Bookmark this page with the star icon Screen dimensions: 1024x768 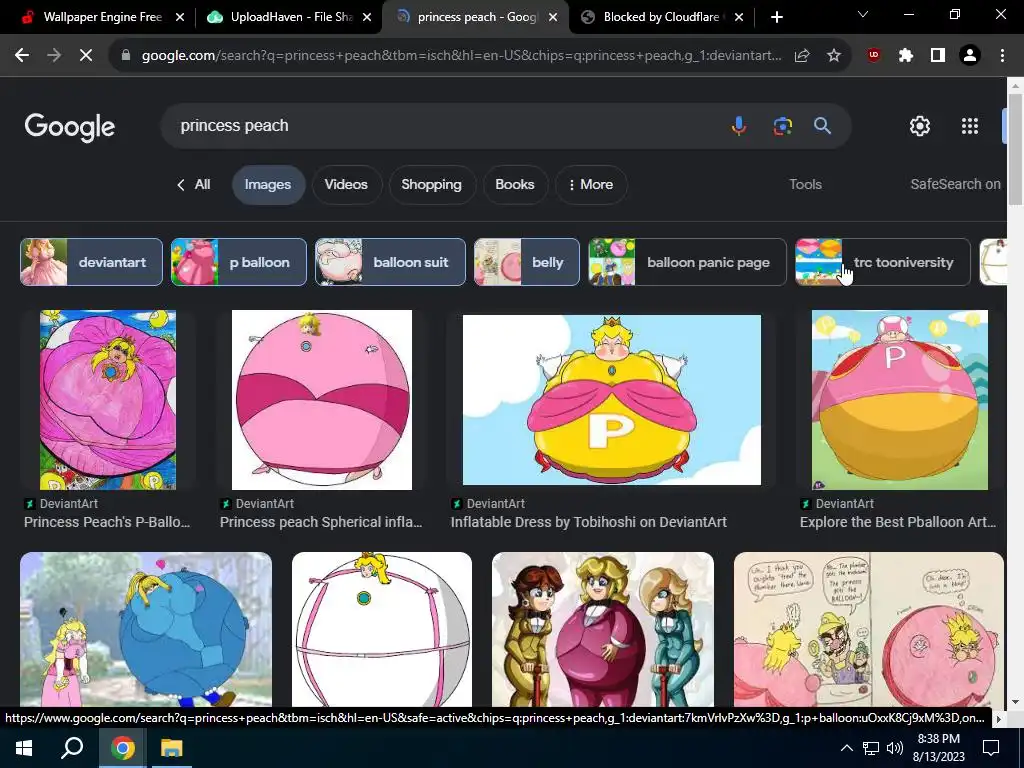click(x=834, y=56)
